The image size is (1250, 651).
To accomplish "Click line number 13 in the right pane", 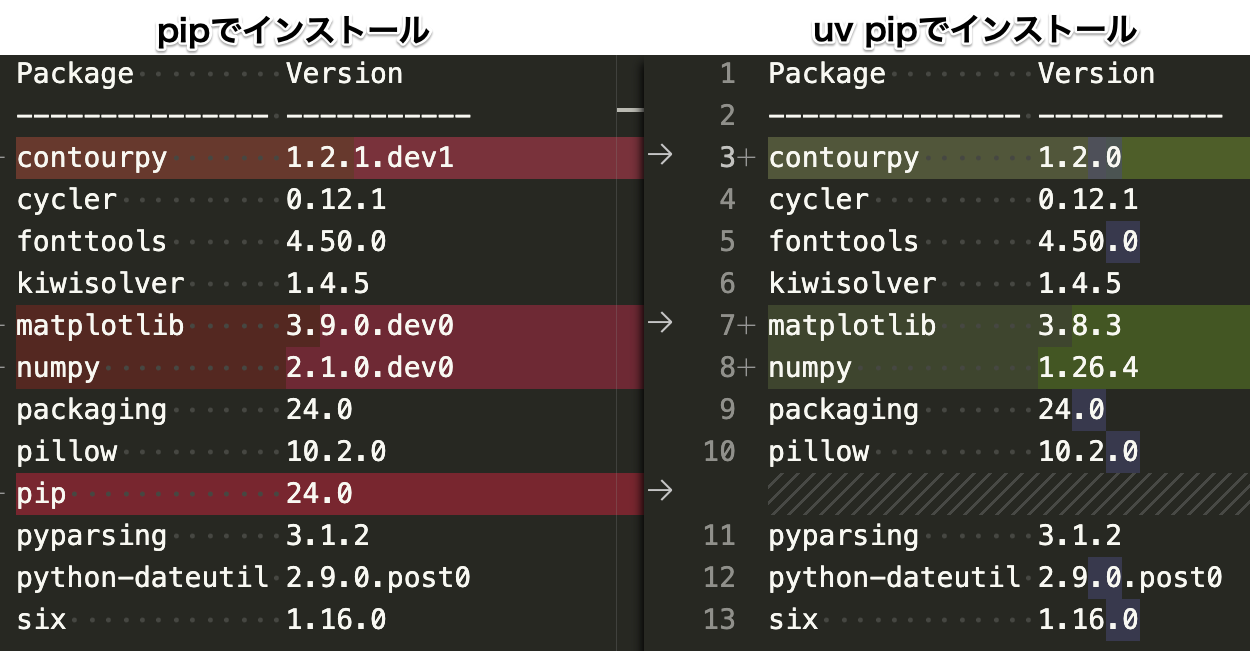I will pos(719,620).
